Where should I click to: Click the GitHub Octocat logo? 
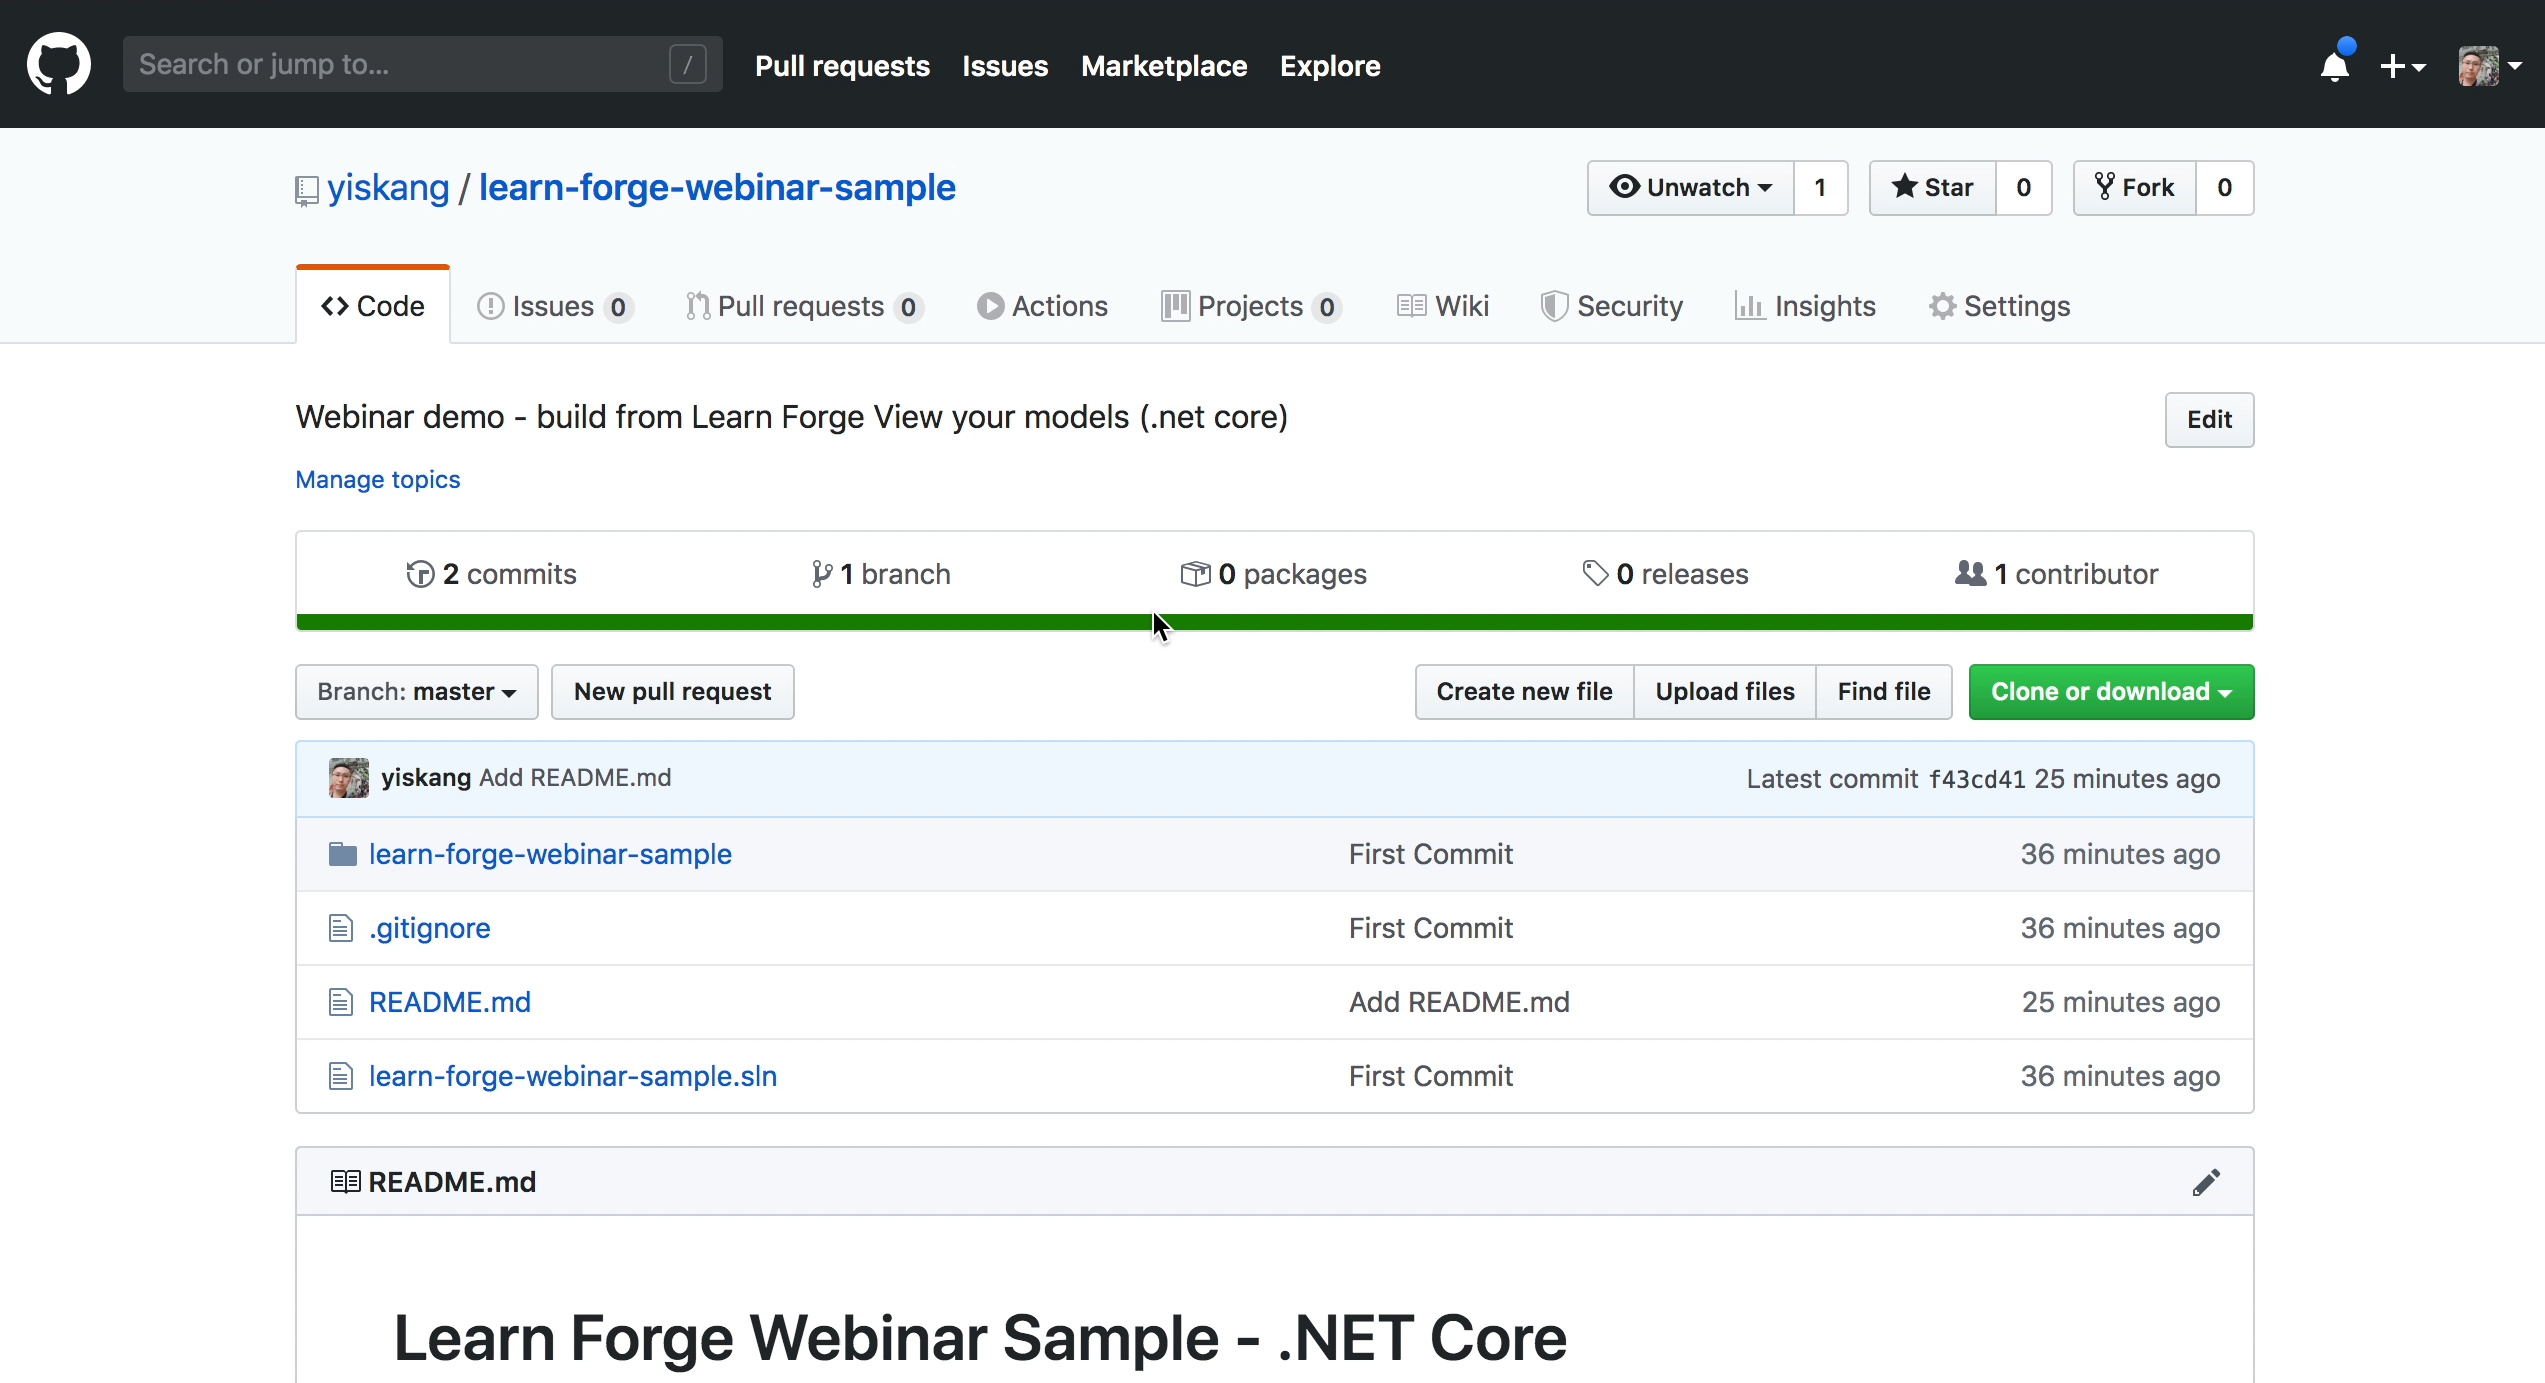(59, 64)
